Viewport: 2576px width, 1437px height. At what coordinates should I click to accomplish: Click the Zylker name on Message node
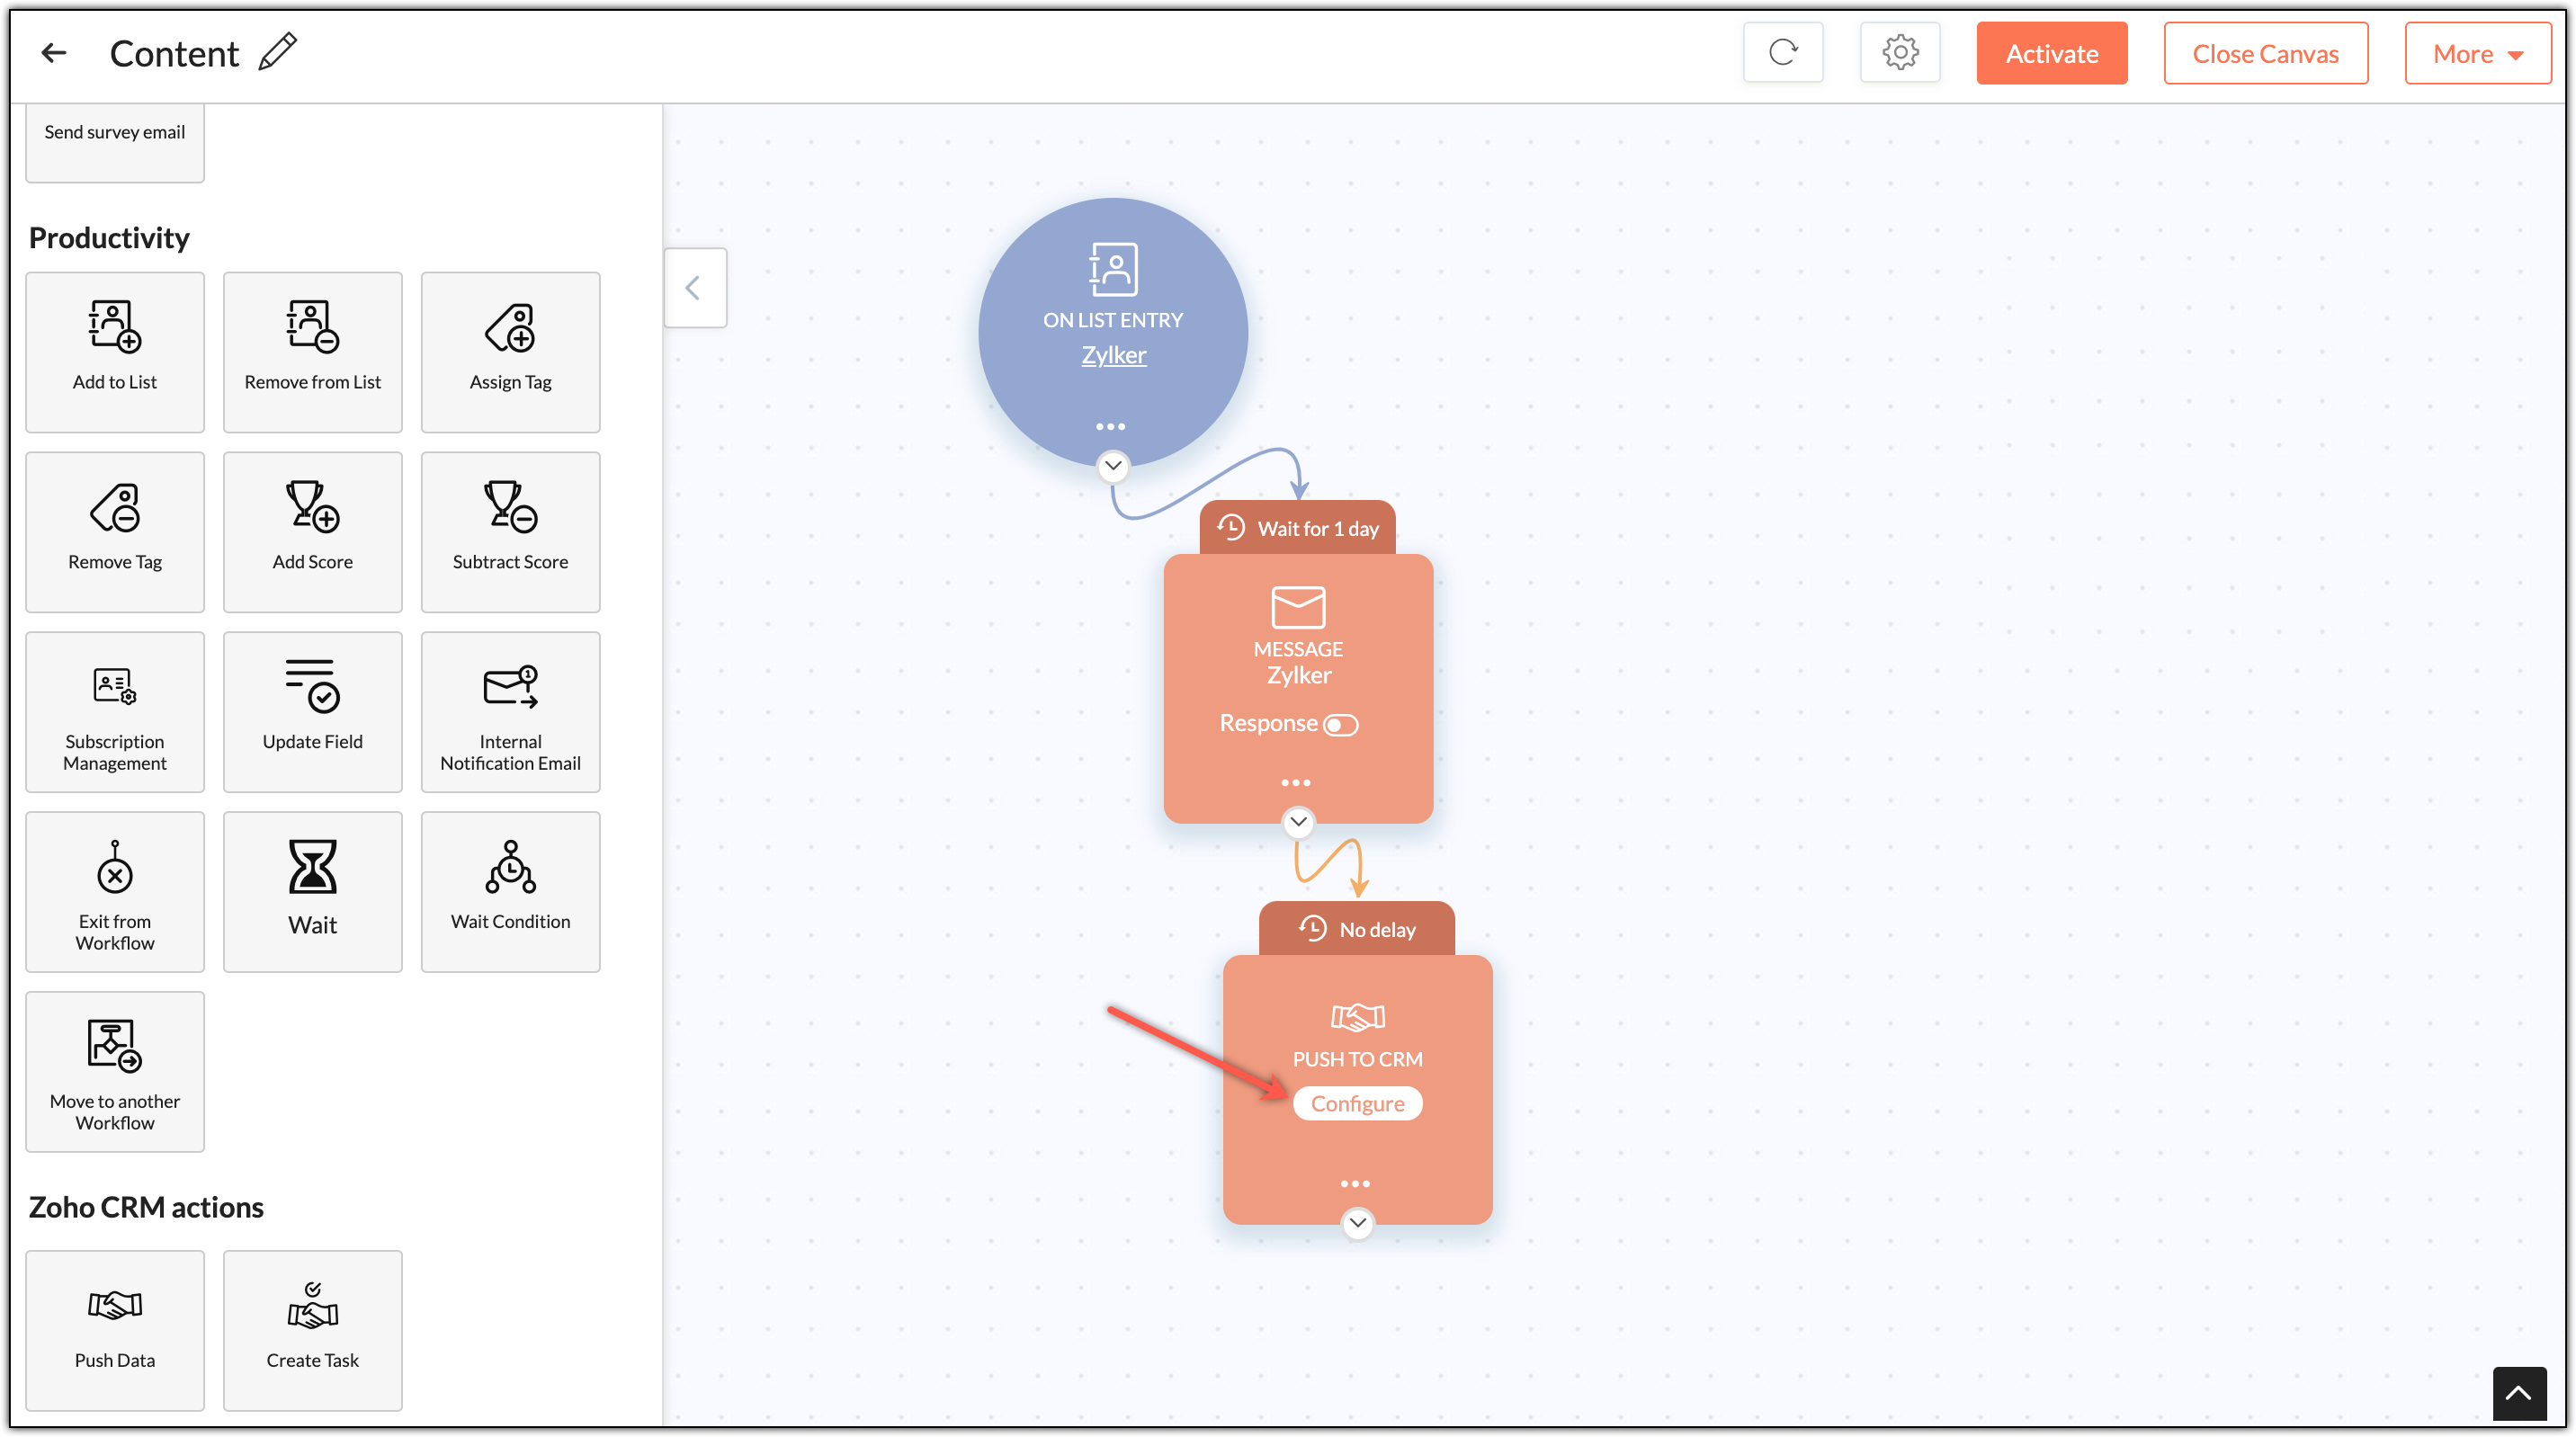tap(1299, 675)
